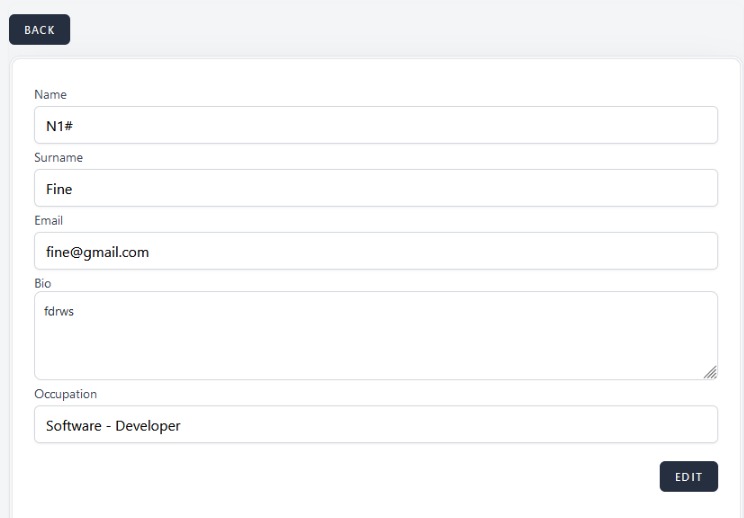Click the "Software - Developer" text
Screen dimensions: 744x518
pyautogui.click(x=113, y=425)
